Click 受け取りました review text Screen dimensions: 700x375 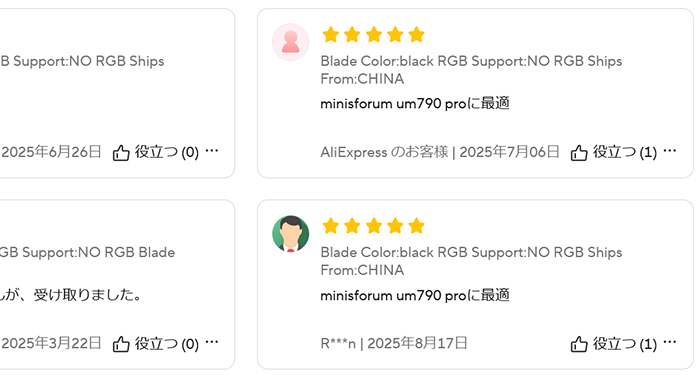[x=70, y=295]
